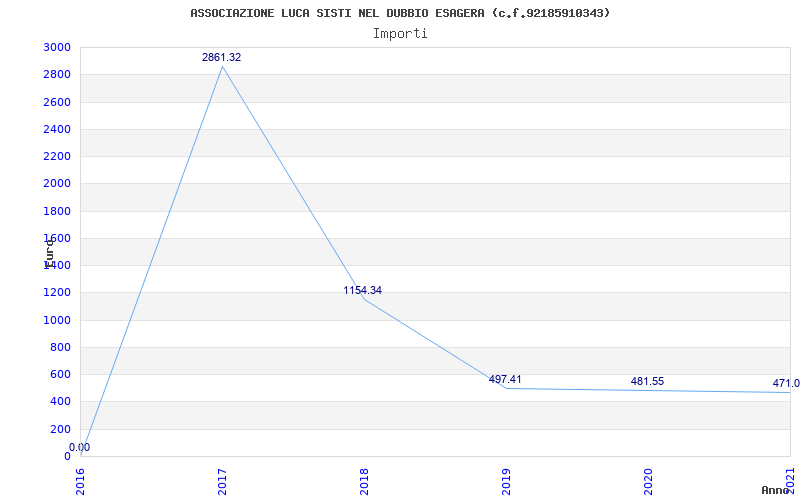Click the 2200 y-axis tick label
The height and width of the screenshot is (500, 800).
pyautogui.click(x=58, y=156)
